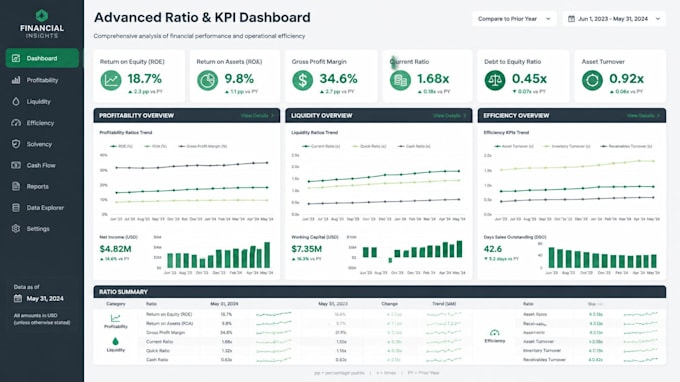Click the Asset Turnover cycle icon
The width and height of the screenshot is (680, 382).
click(x=592, y=81)
